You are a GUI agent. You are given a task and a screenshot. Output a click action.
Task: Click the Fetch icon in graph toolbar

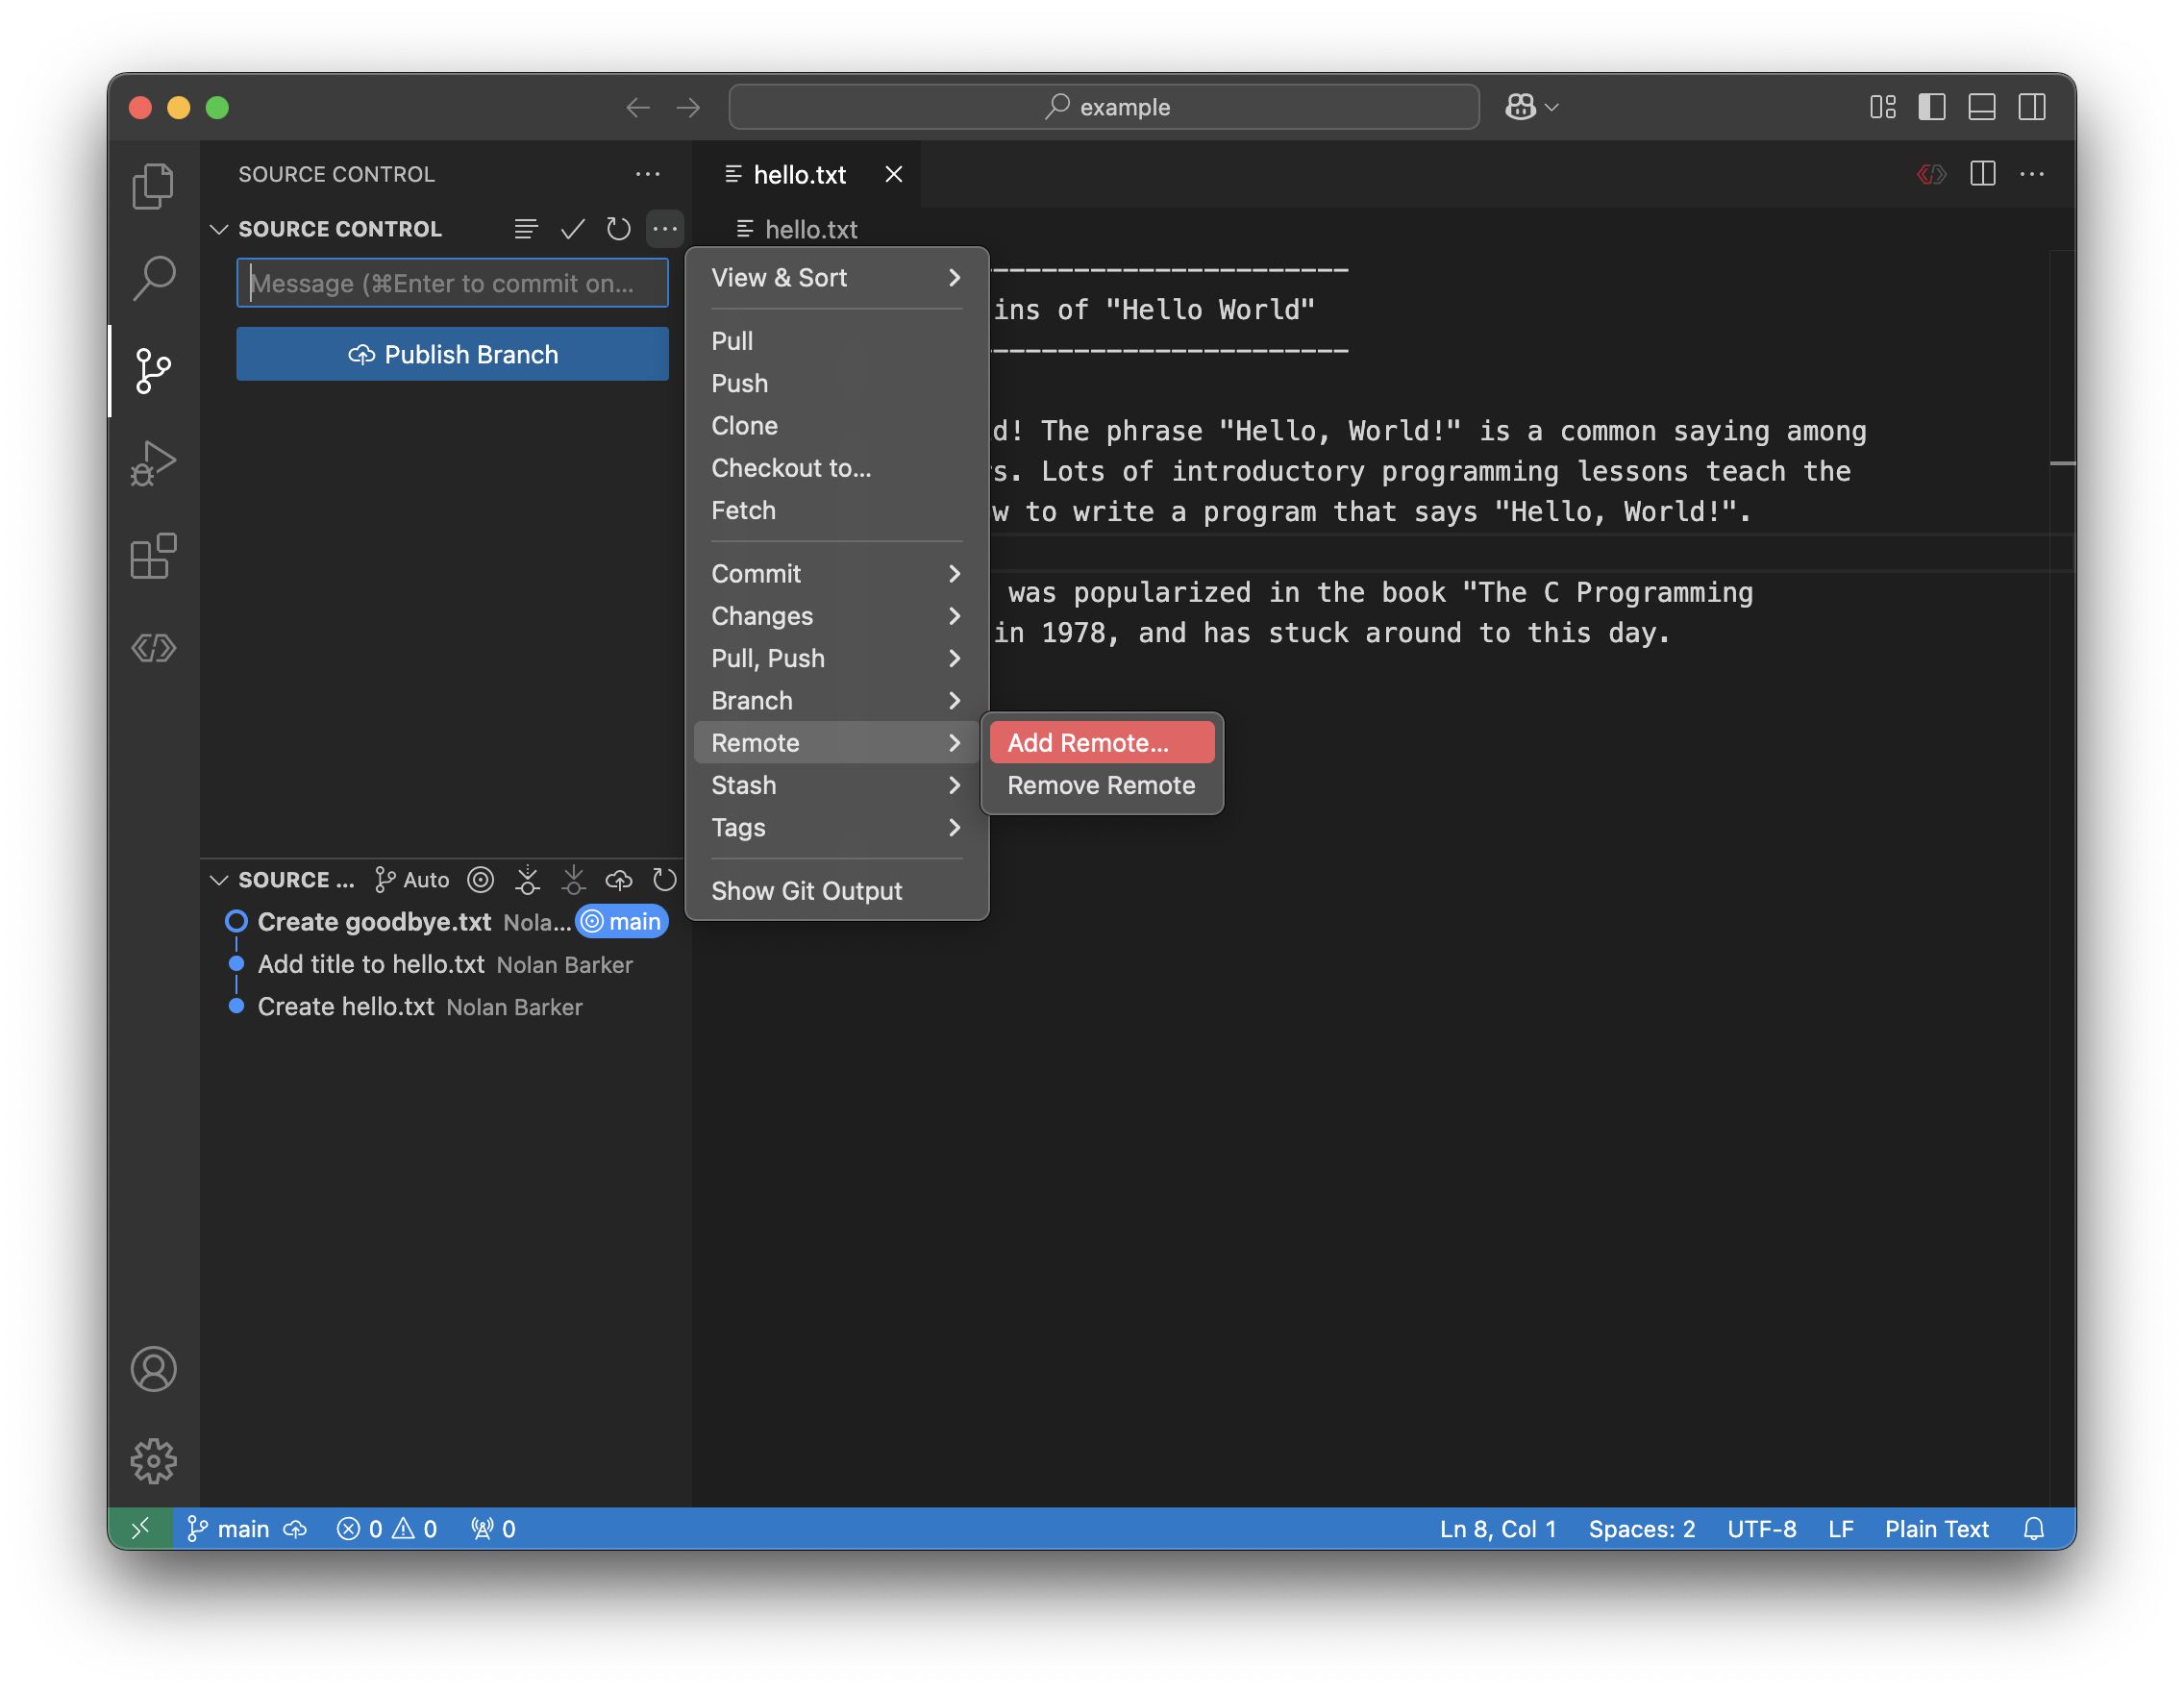click(x=527, y=880)
